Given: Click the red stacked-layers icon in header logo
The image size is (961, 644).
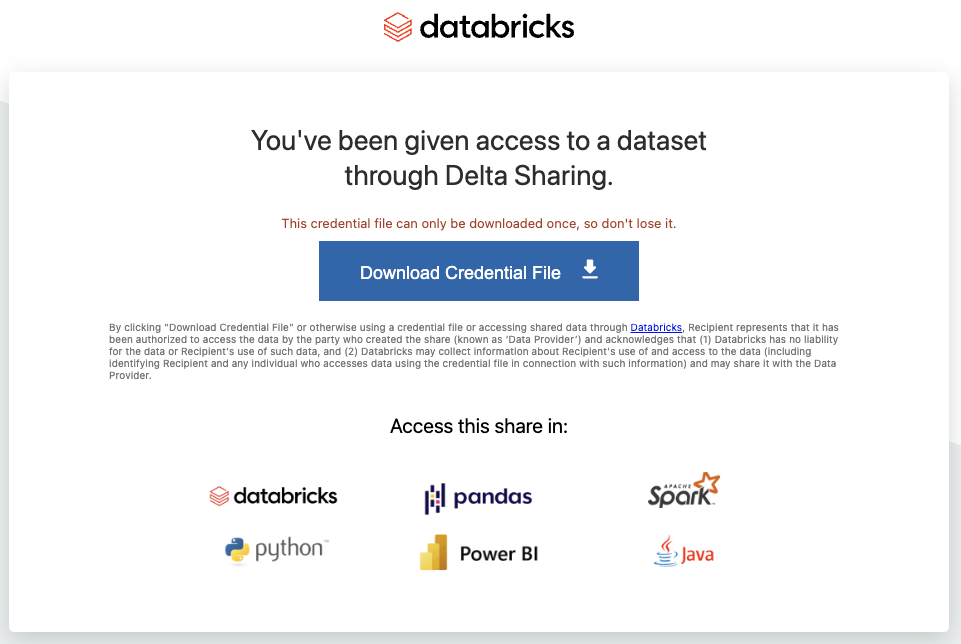Looking at the screenshot, I should point(398,27).
